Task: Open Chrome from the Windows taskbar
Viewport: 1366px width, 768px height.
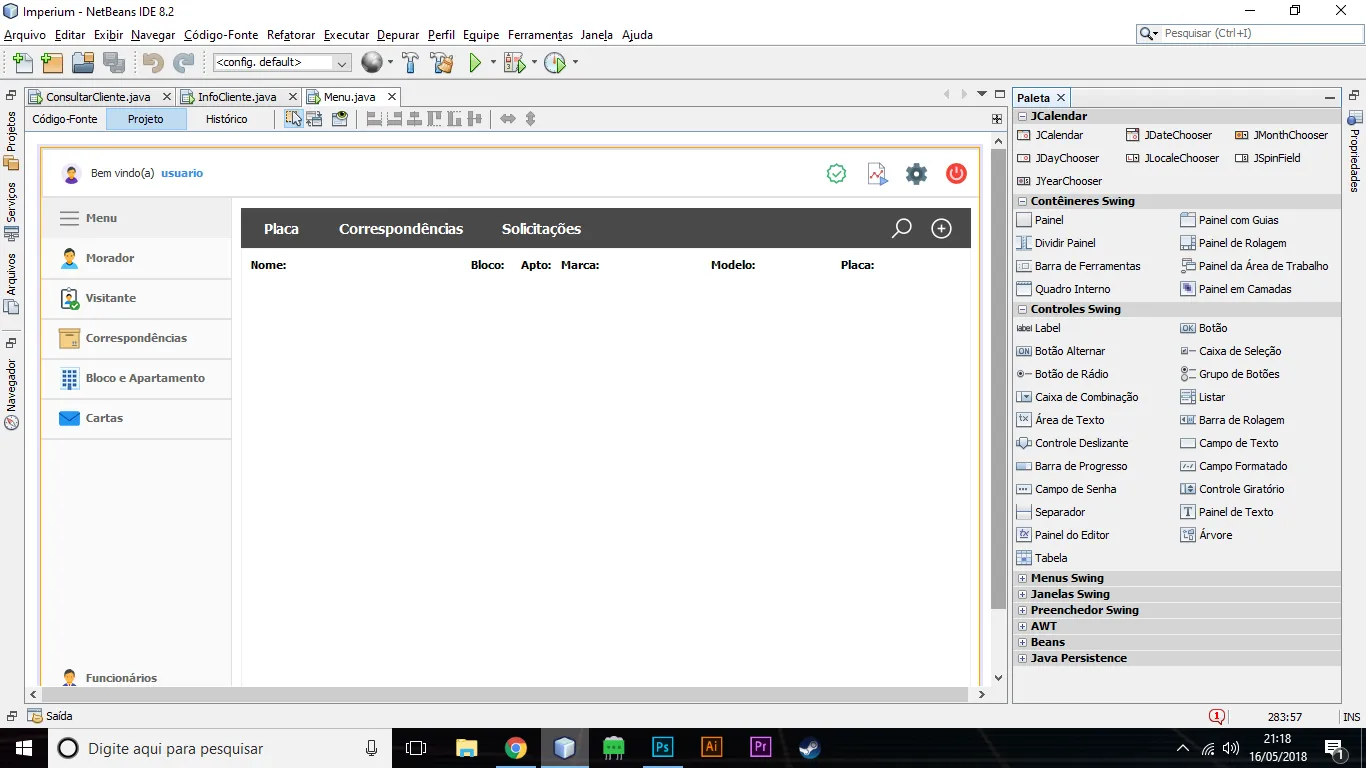Action: coord(515,748)
